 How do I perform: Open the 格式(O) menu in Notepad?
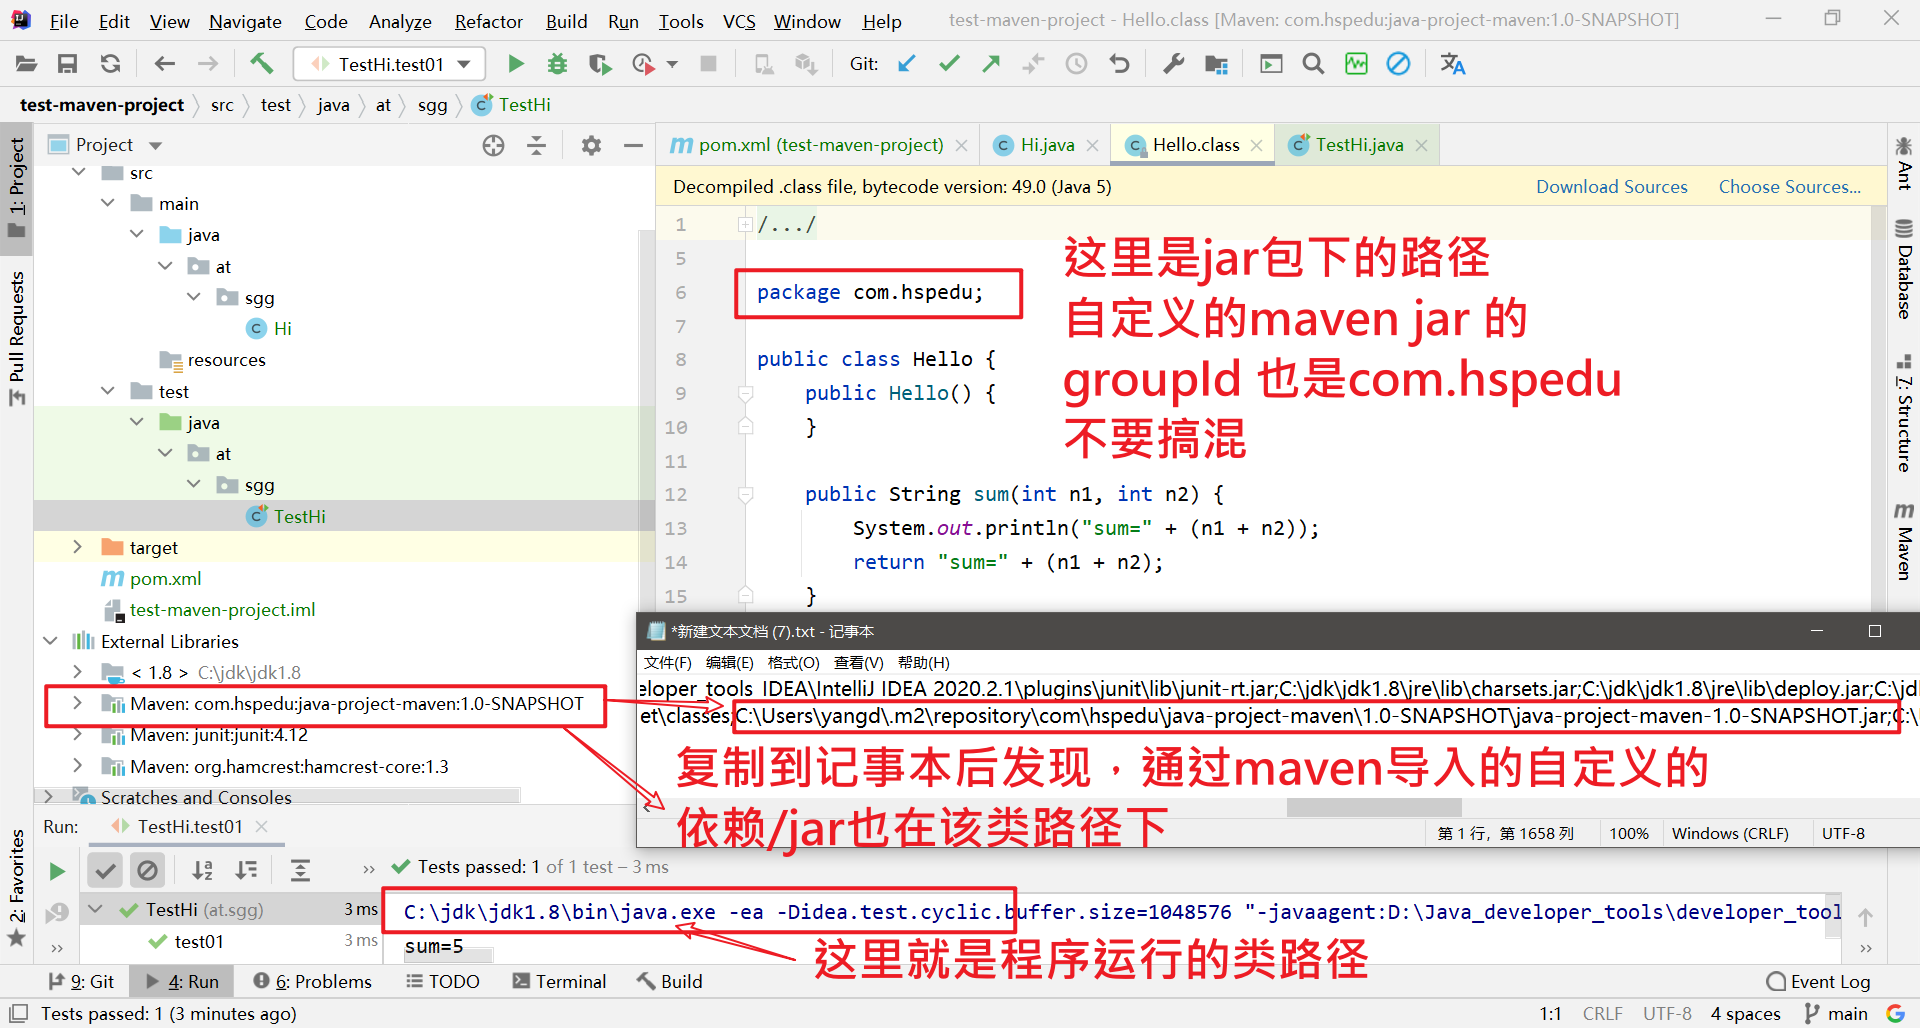point(793,662)
